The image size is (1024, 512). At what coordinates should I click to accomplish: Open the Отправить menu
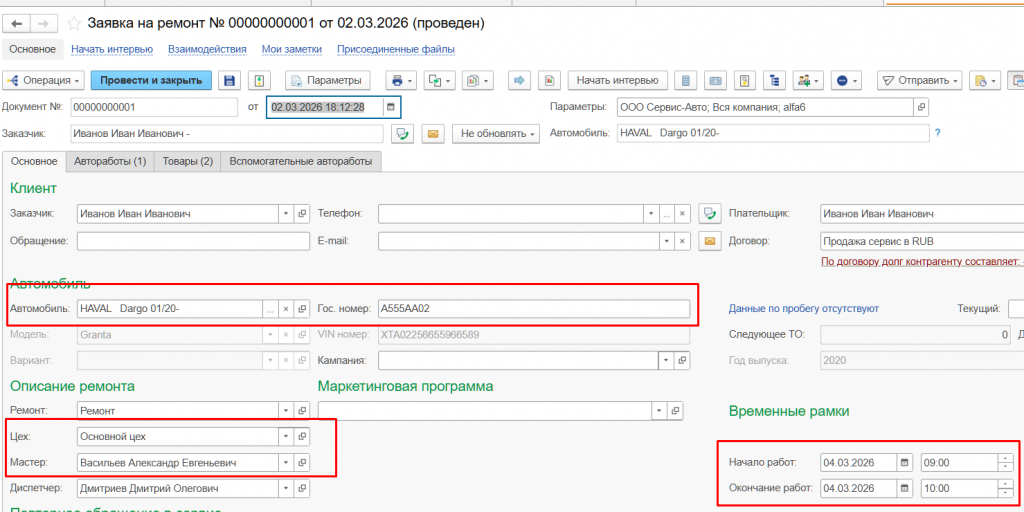pos(919,80)
